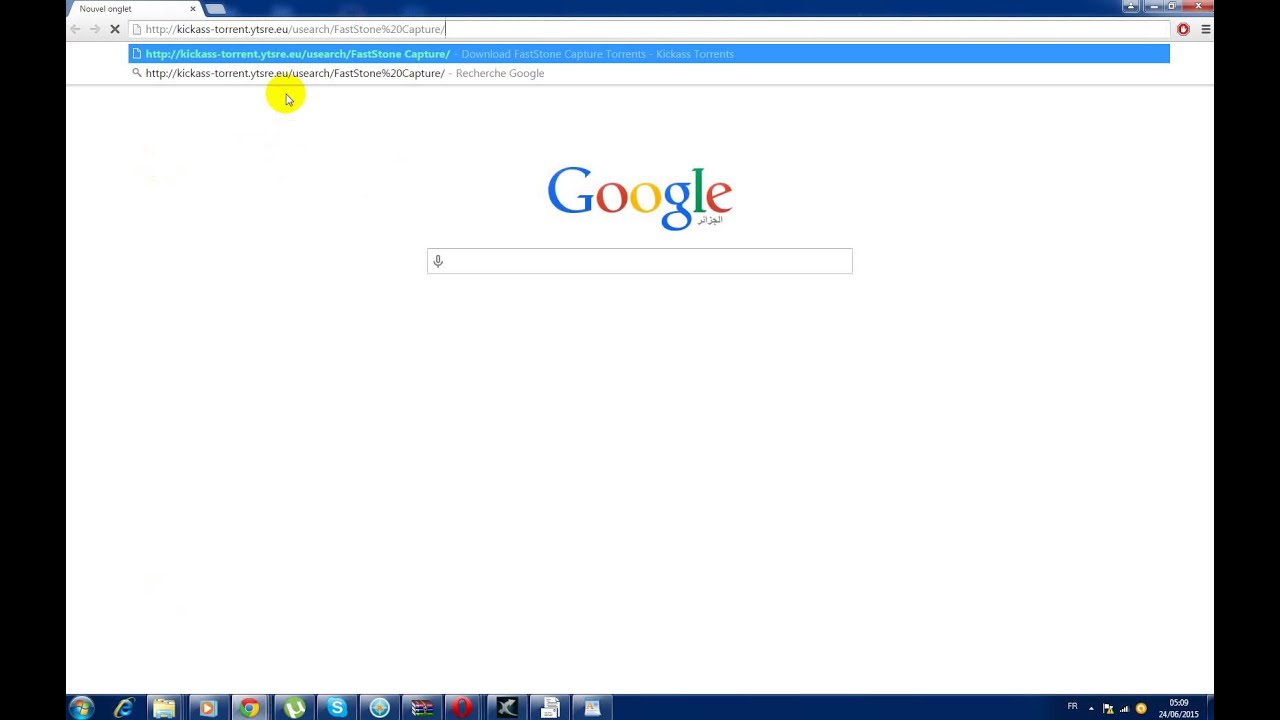Click the address bar URL field

(650, 29)
